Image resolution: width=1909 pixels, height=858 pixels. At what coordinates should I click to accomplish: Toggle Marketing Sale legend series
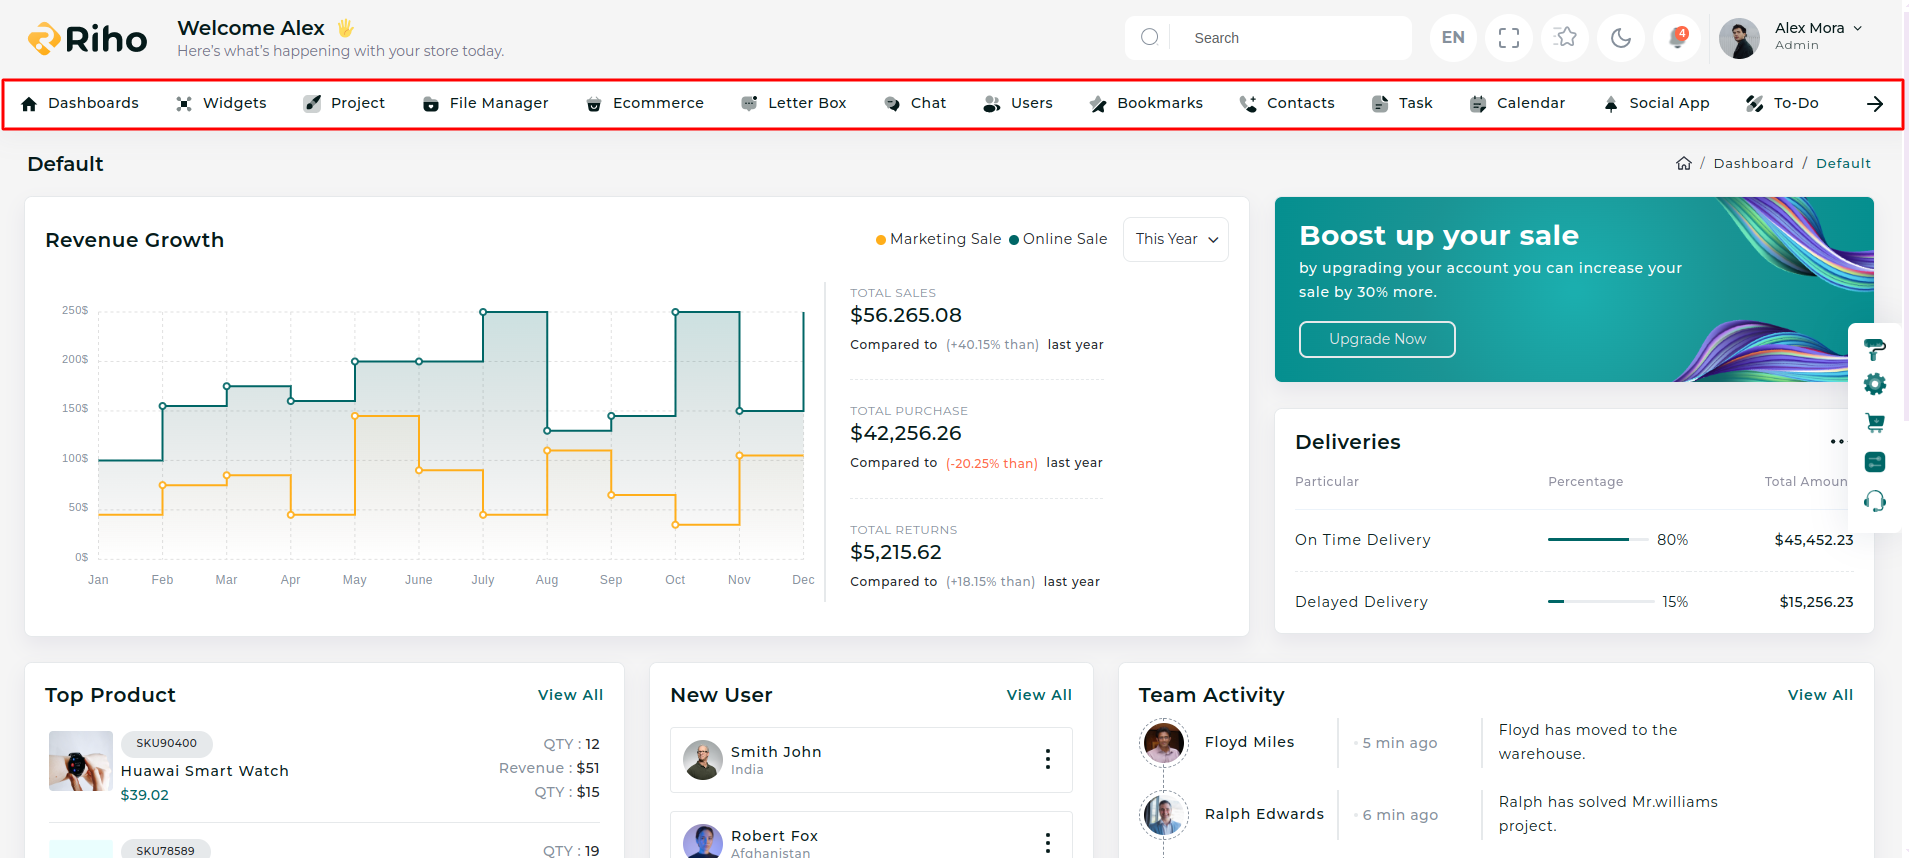click(x=938, y=239)
